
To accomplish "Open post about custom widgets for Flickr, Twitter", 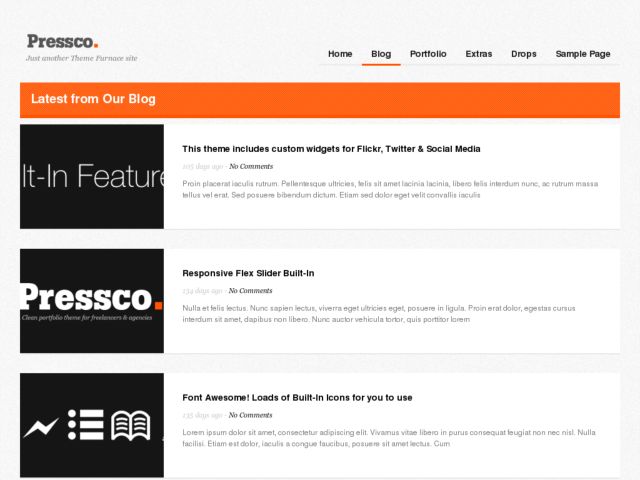I will coord(331,149).
